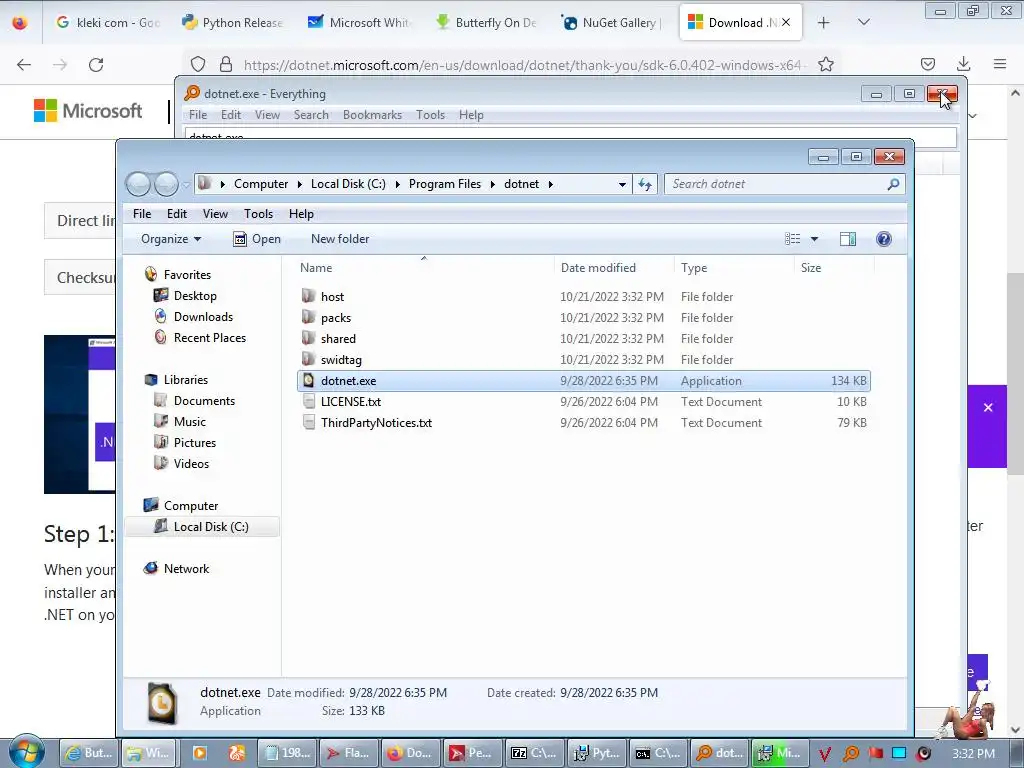Select the LICENSE.txt file icon
Screen dimensions: 1024x768
[308, 401]
